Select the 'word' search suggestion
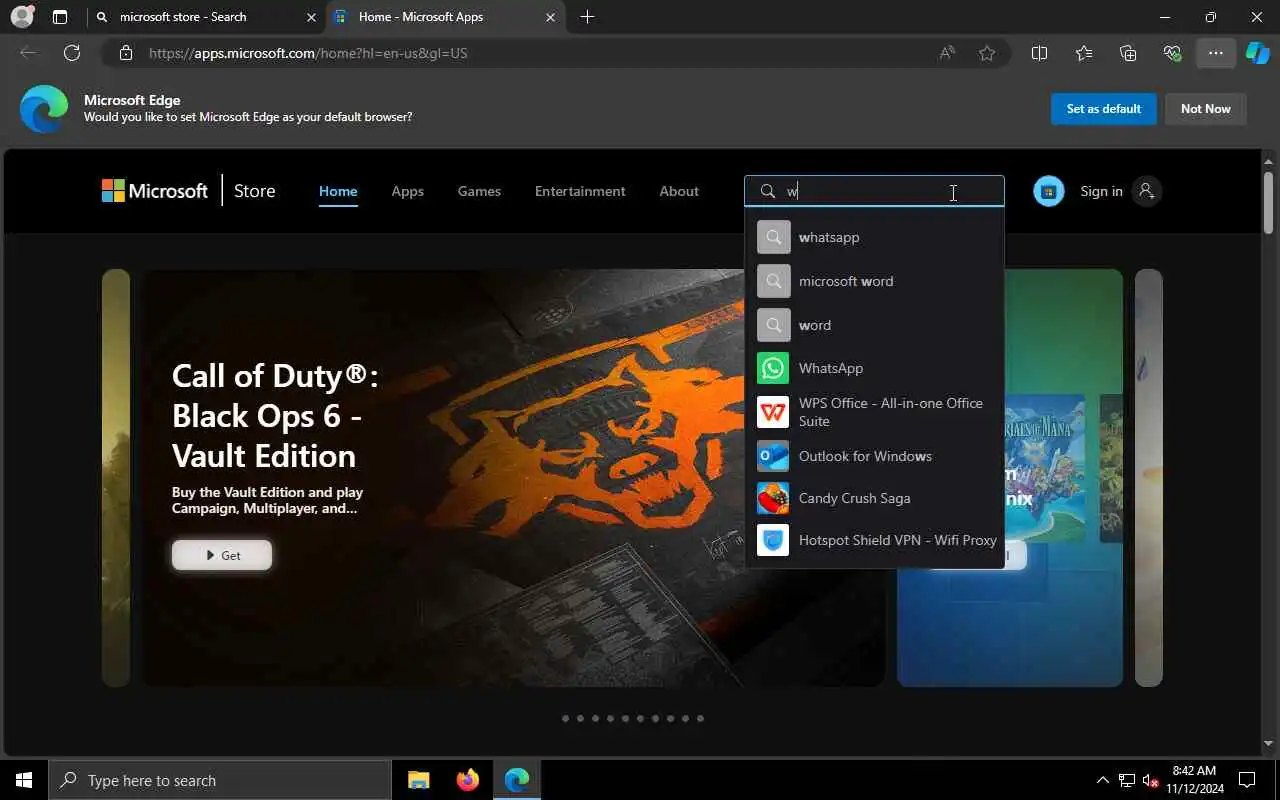Viewport: 1280px width, 800px height. click(874, 325)
